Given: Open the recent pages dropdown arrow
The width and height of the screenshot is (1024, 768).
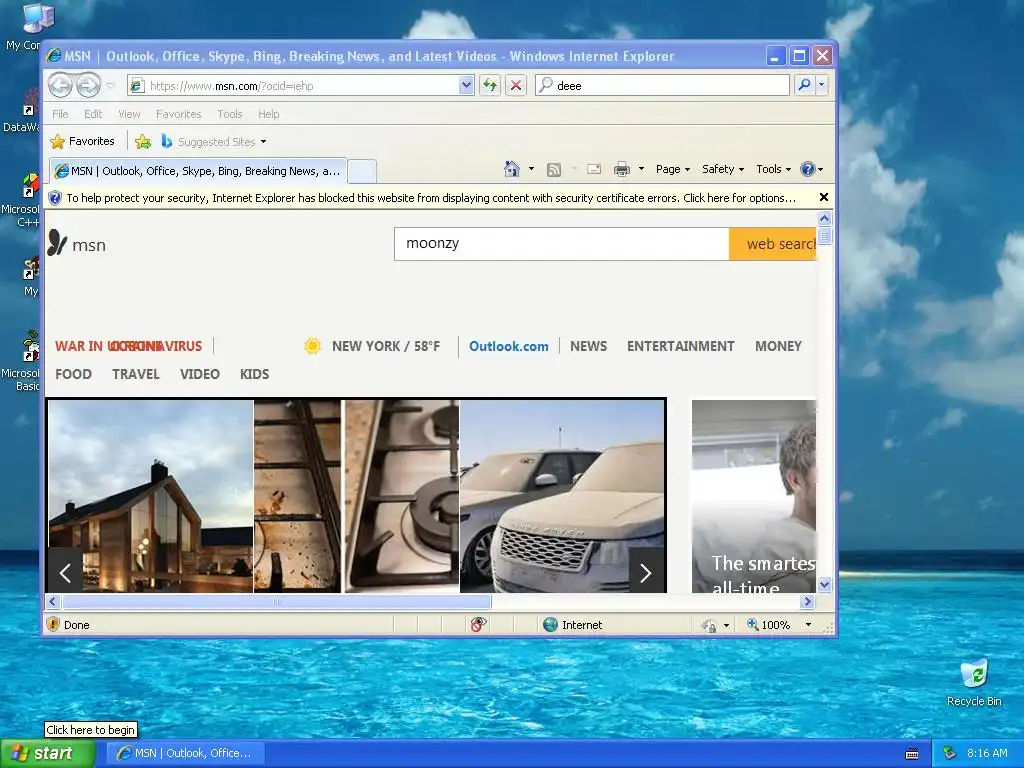Looking at the screenshot, I should pos(110,86).
